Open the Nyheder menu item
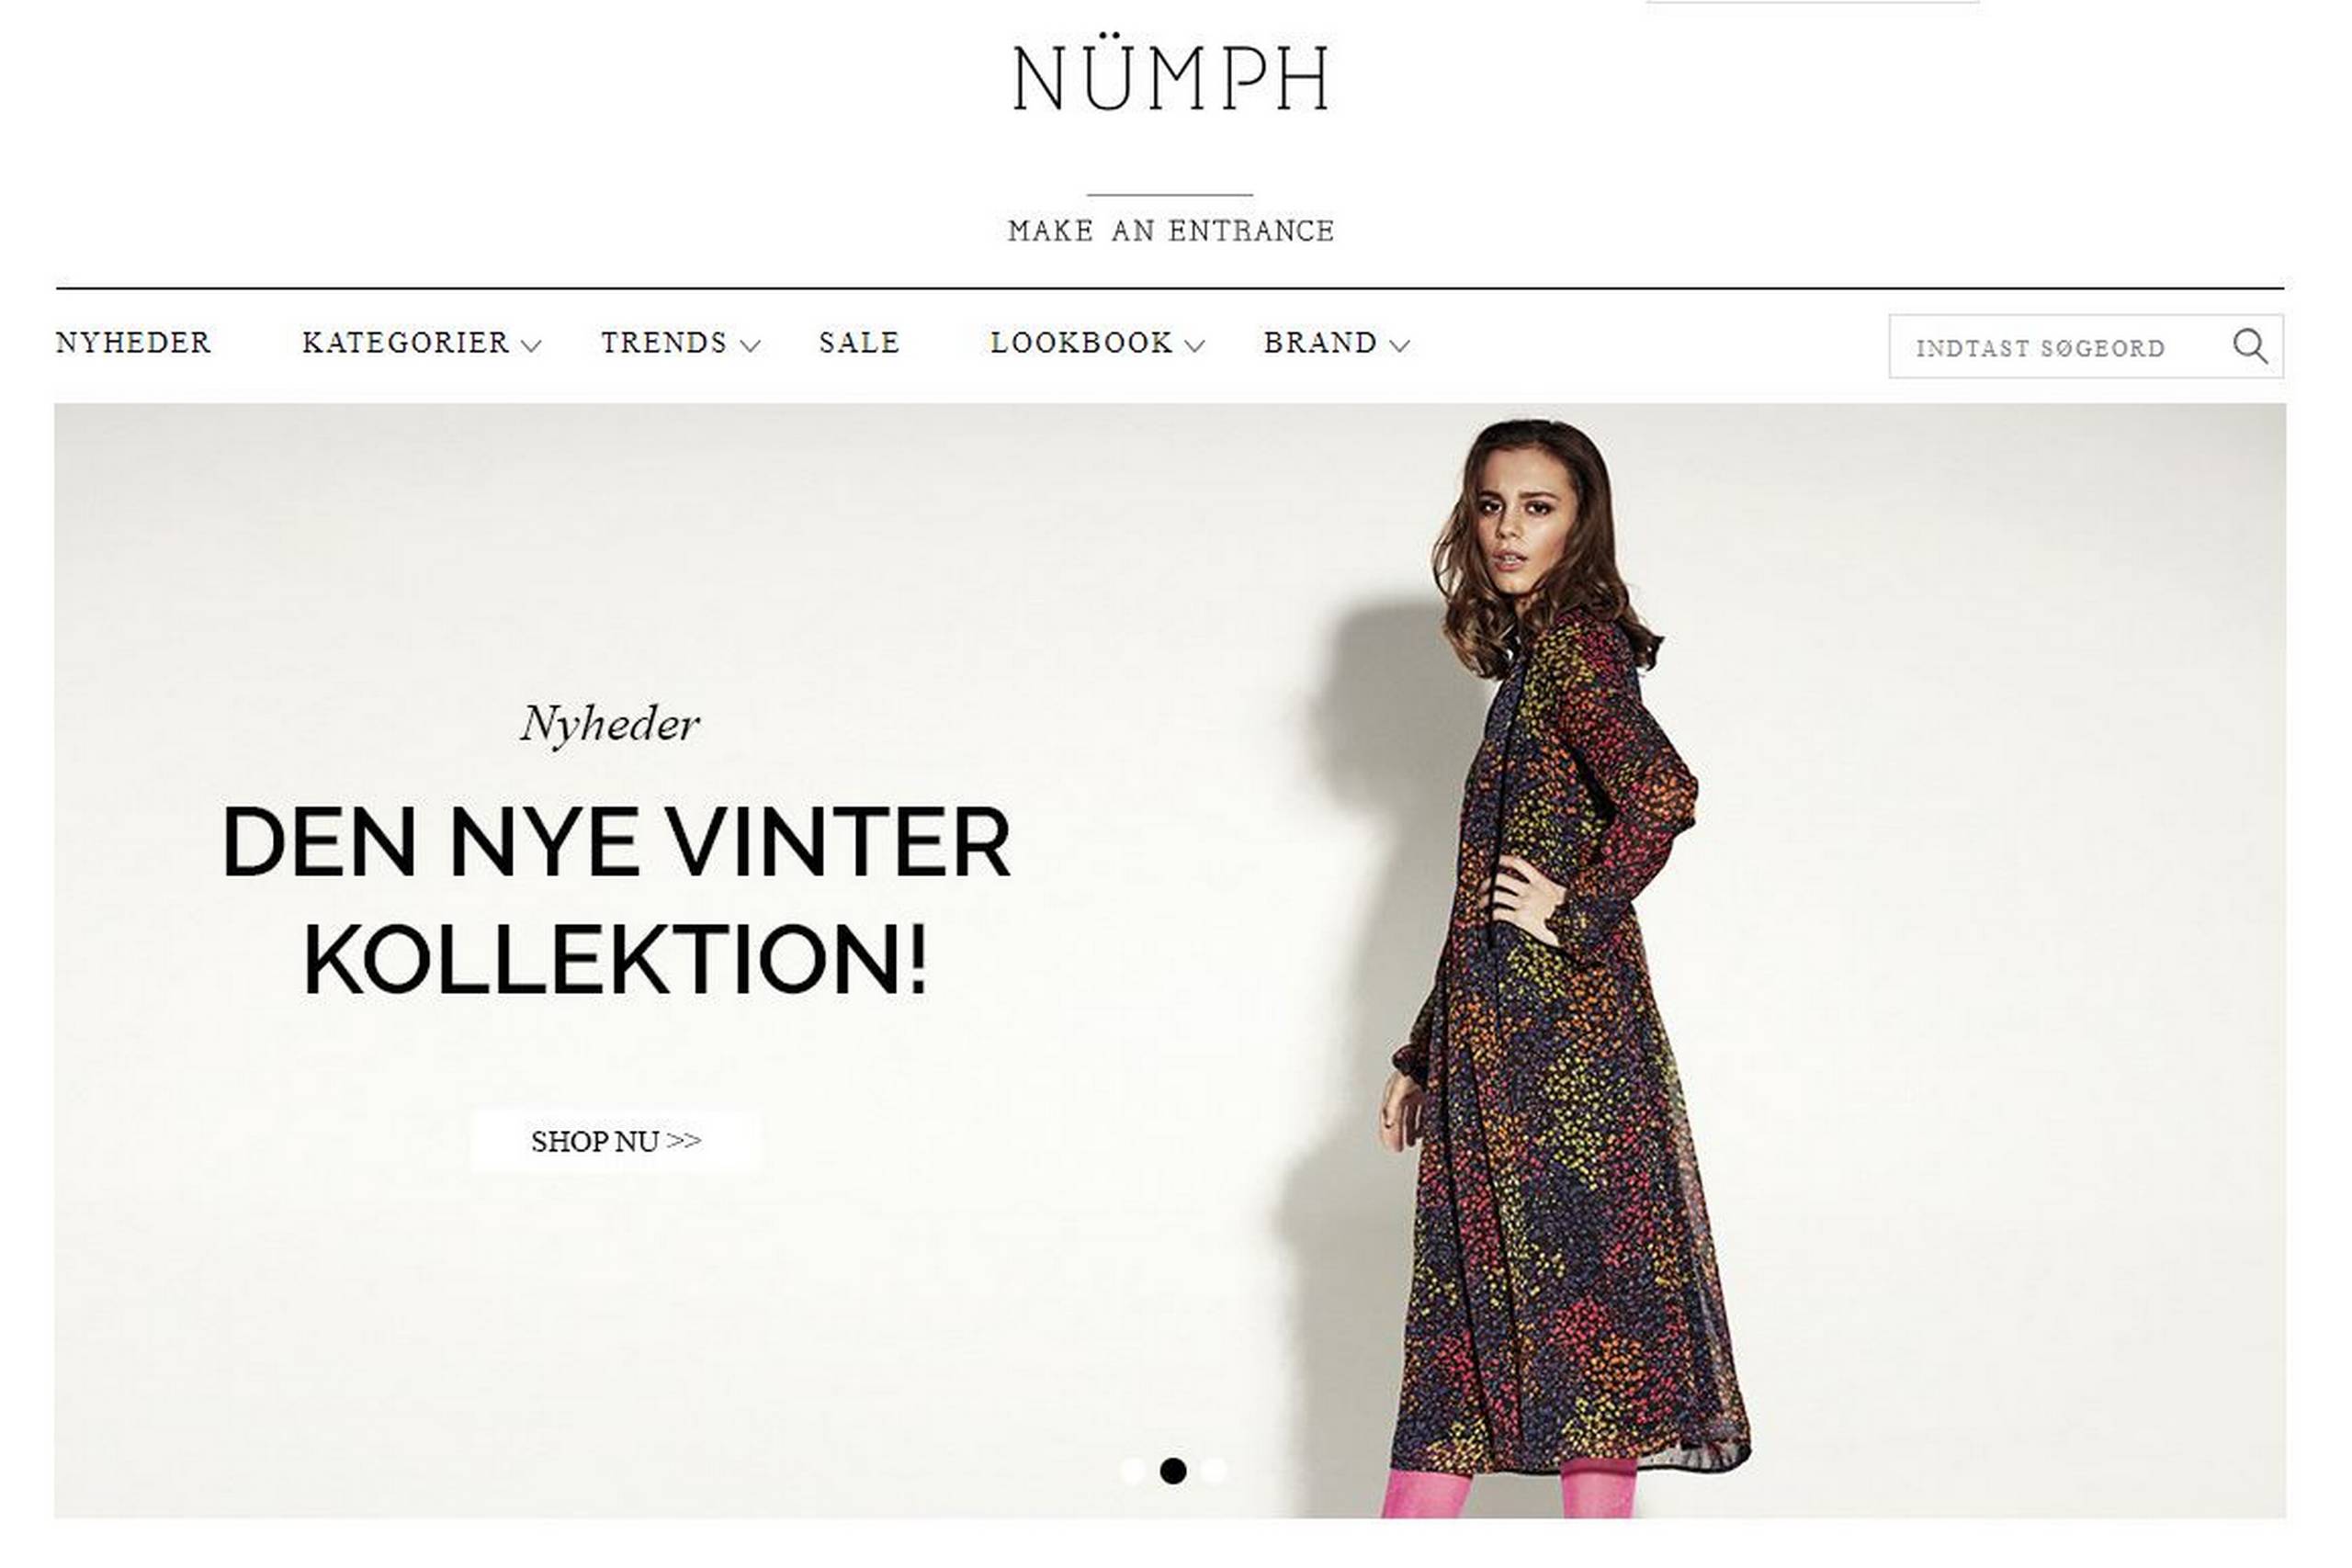Viewport: 2352px width, 1568px height. tap(133, 343)
